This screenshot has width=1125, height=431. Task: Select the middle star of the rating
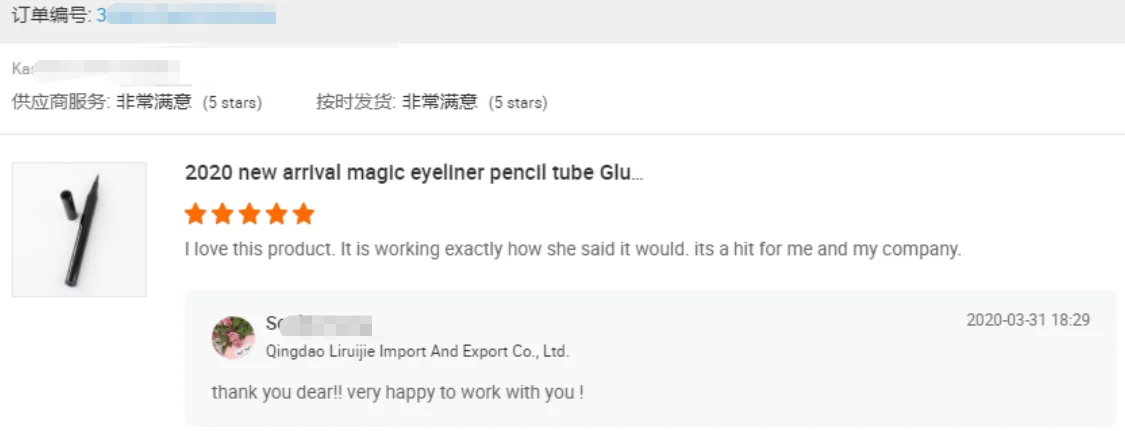250,214
